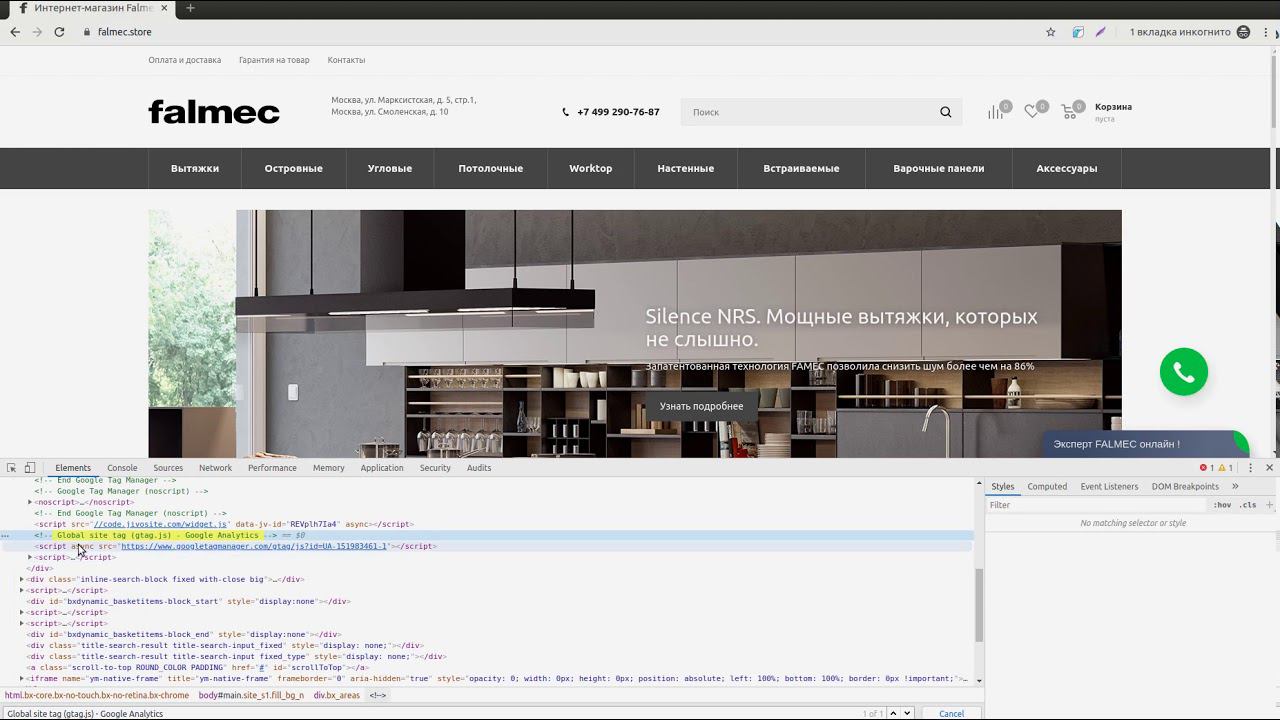Open the DevTools customize three-dot menu

[x=1250, y=468]
